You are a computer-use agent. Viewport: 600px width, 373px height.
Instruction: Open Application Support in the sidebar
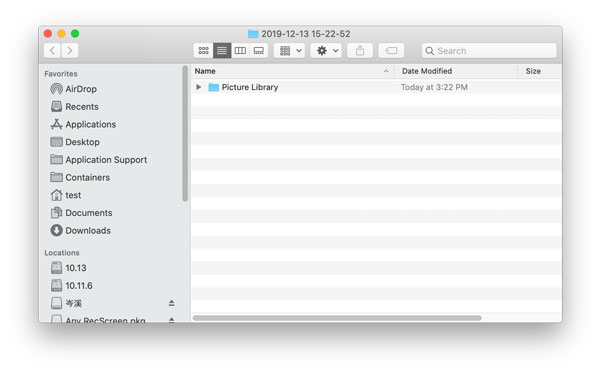point(99,160)
